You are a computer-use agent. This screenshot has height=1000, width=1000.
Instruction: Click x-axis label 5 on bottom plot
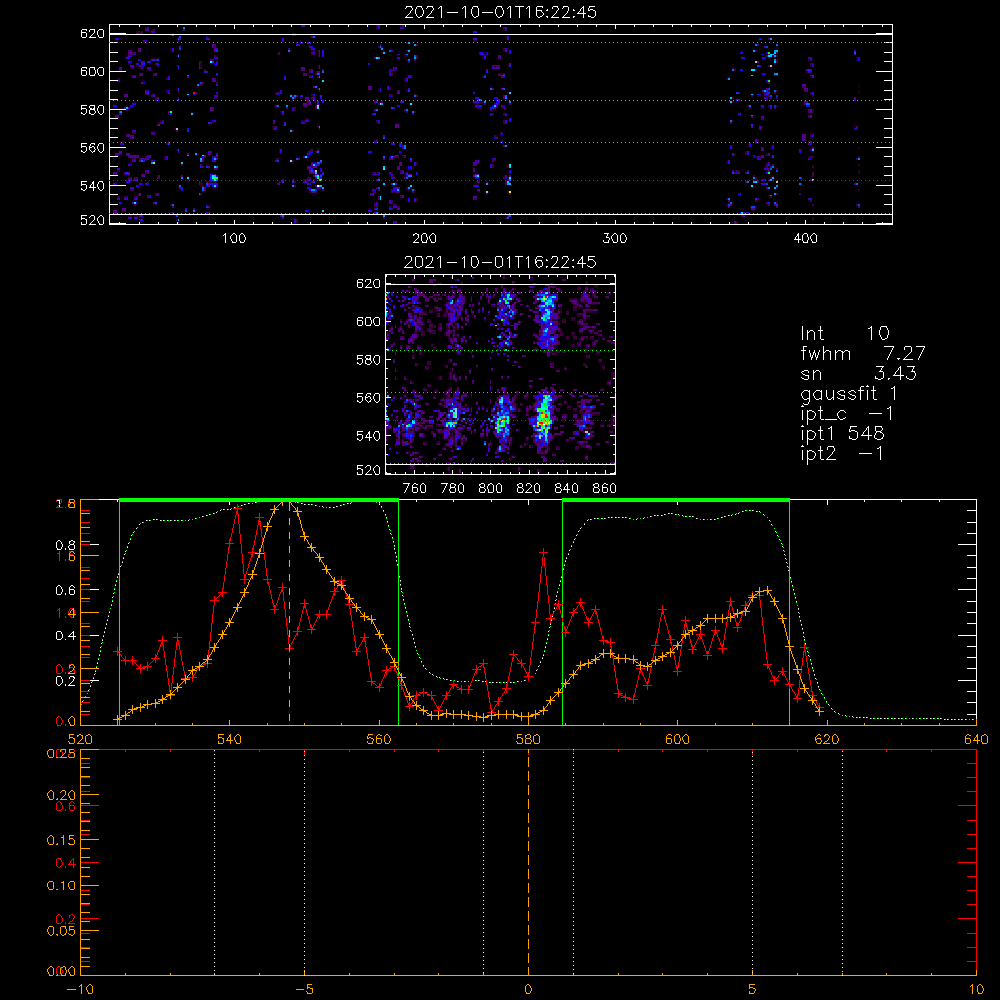point(753,990)
